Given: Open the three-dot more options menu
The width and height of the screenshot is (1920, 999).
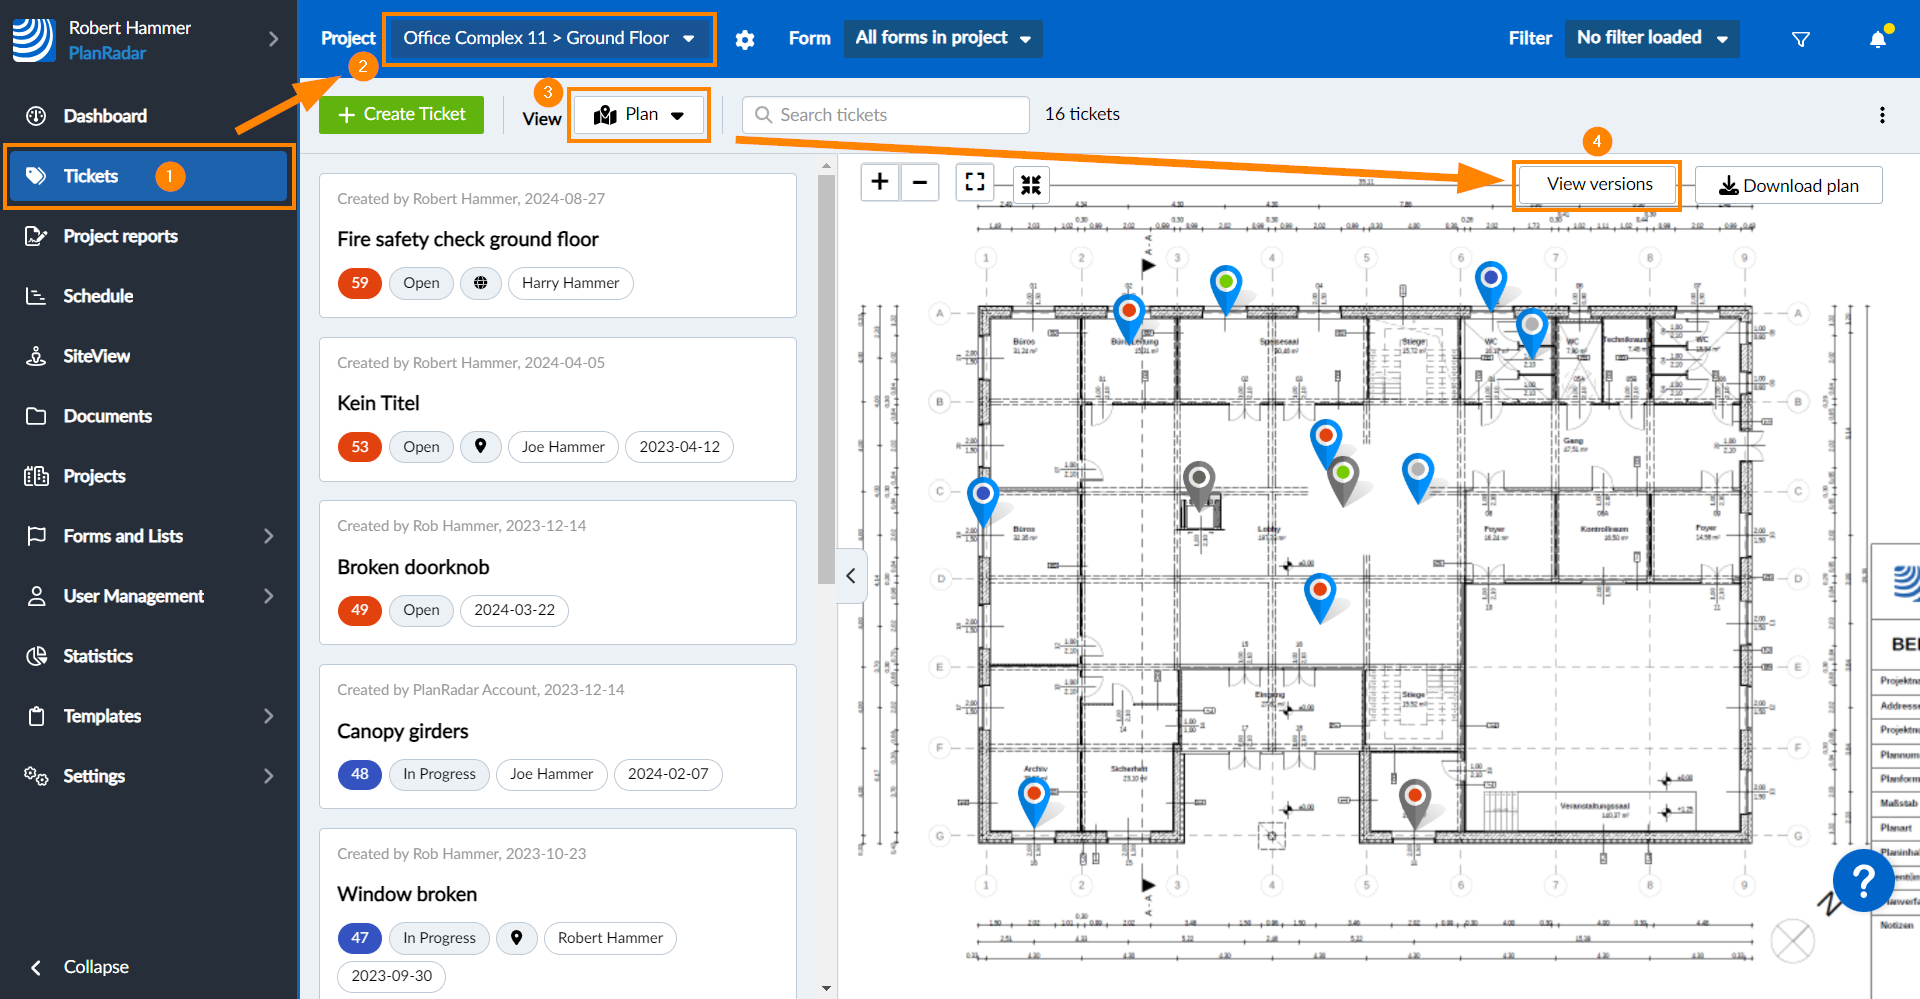Looking at the screenshot, I should click(1882, 115).
